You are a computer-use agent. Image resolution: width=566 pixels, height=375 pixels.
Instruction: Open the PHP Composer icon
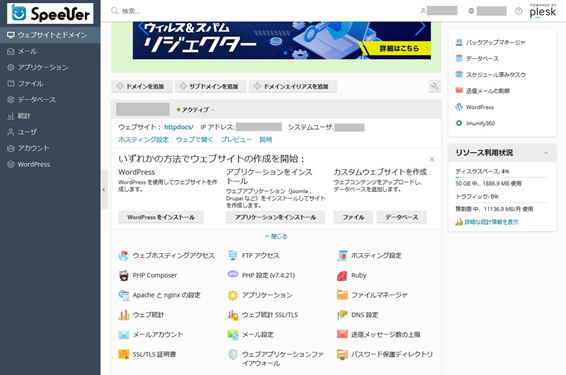124,275
